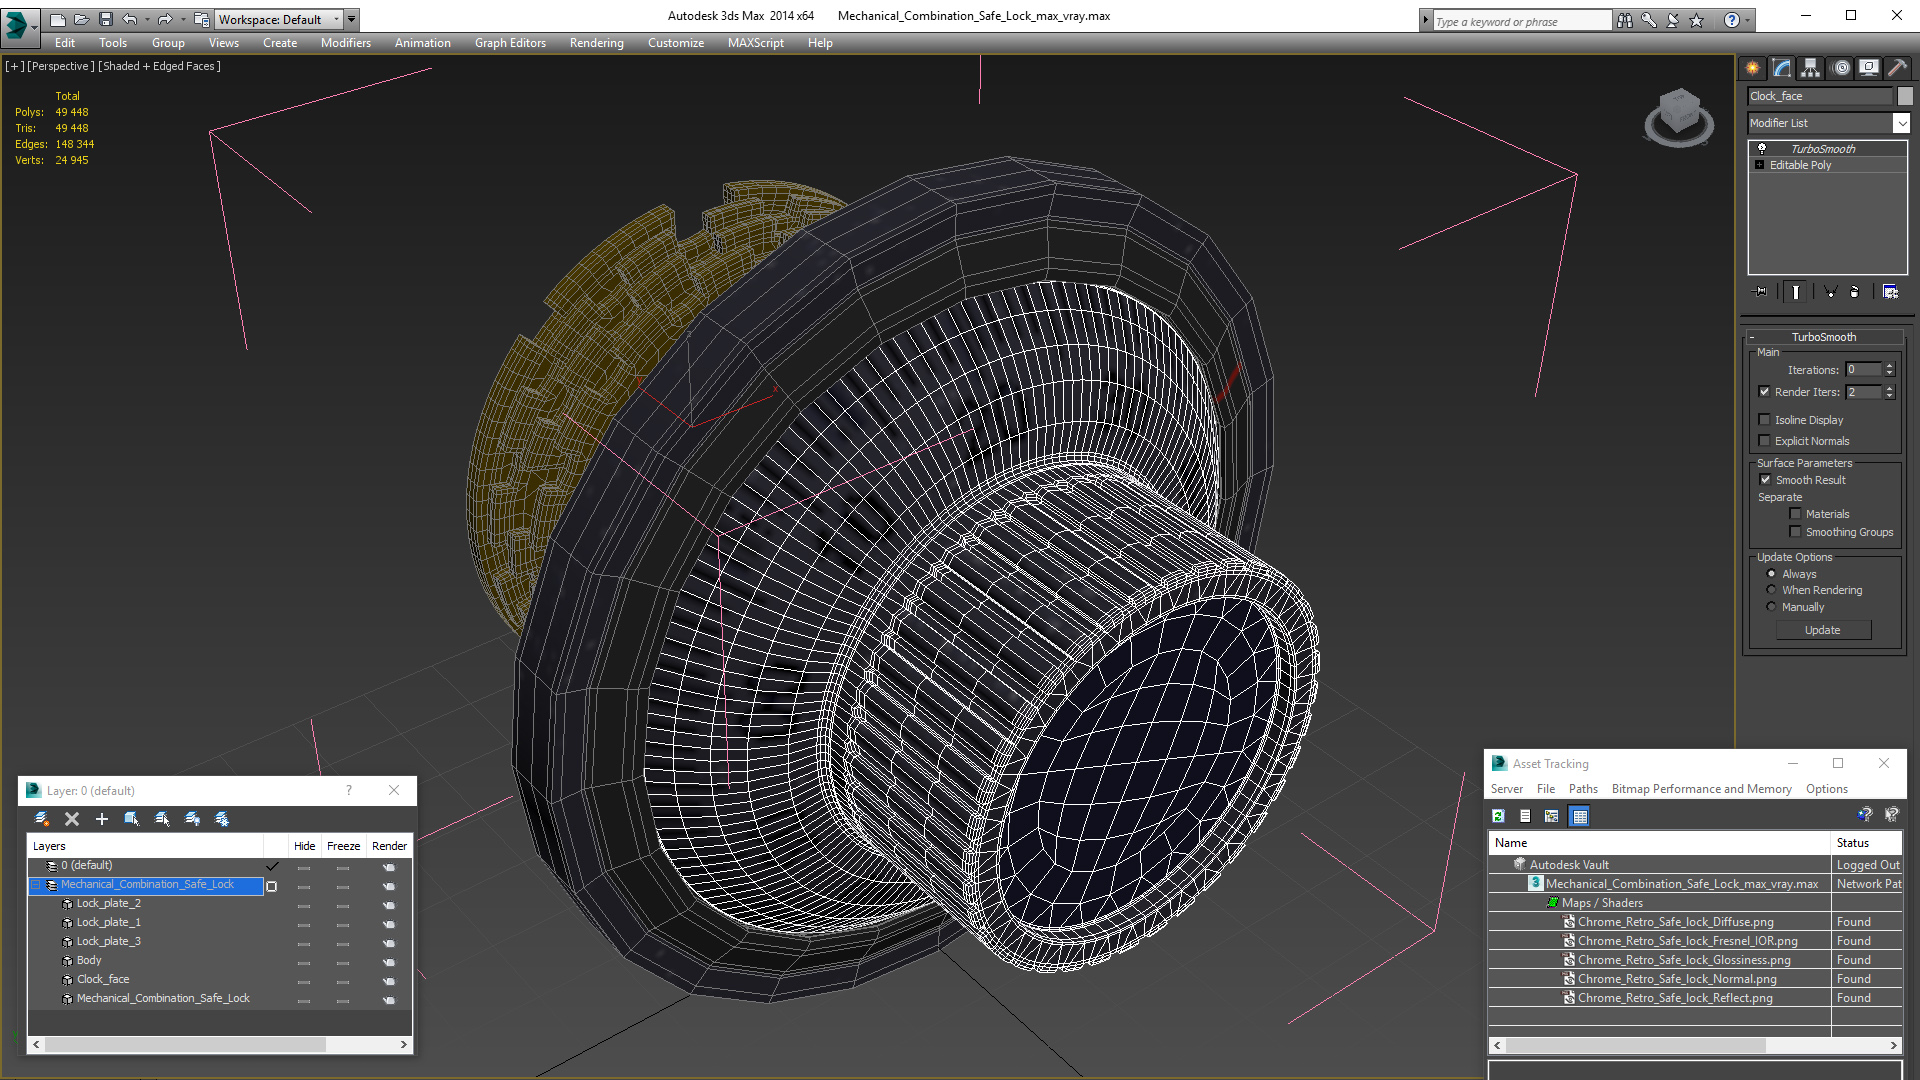
Task: Click Hide/Unhide All Layers icon
Action: point(192,819)
